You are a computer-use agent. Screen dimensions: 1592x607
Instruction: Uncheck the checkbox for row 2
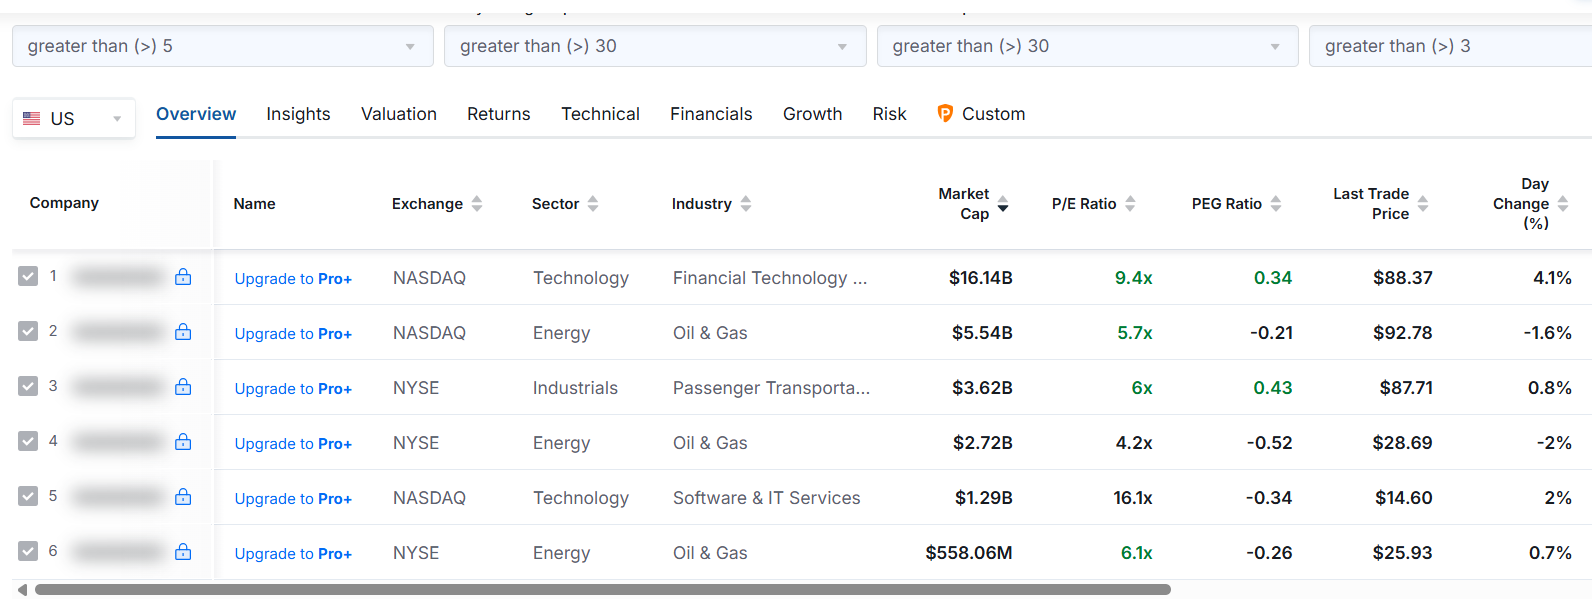[28, 331]
